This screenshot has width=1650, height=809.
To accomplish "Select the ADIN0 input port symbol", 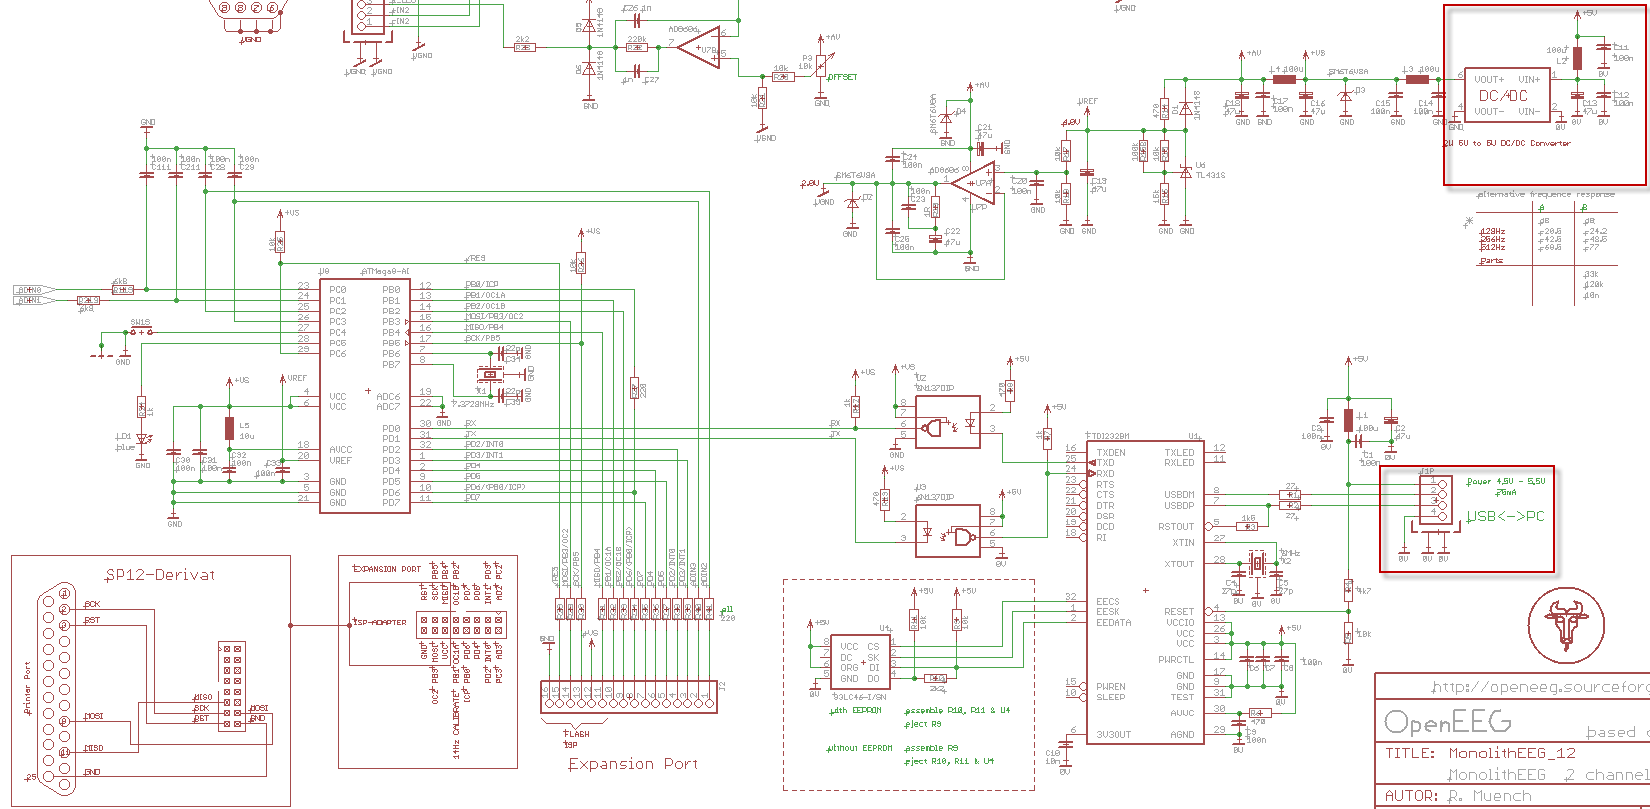I will coord(34,290).
